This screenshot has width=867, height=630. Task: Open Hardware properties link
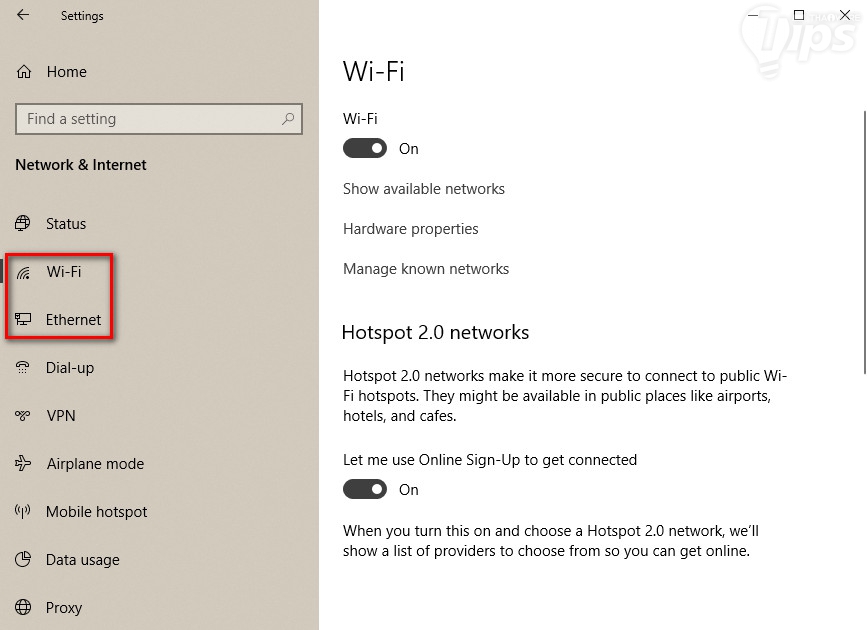pos(411,229)
